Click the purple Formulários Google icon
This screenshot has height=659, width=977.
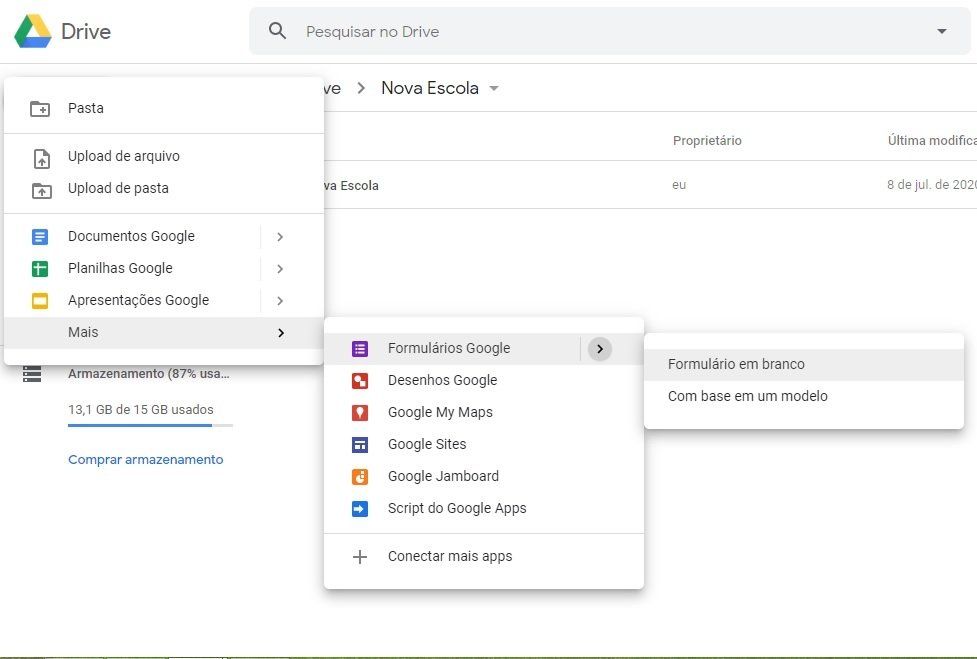pyautogui.click(x=360, y=349)
